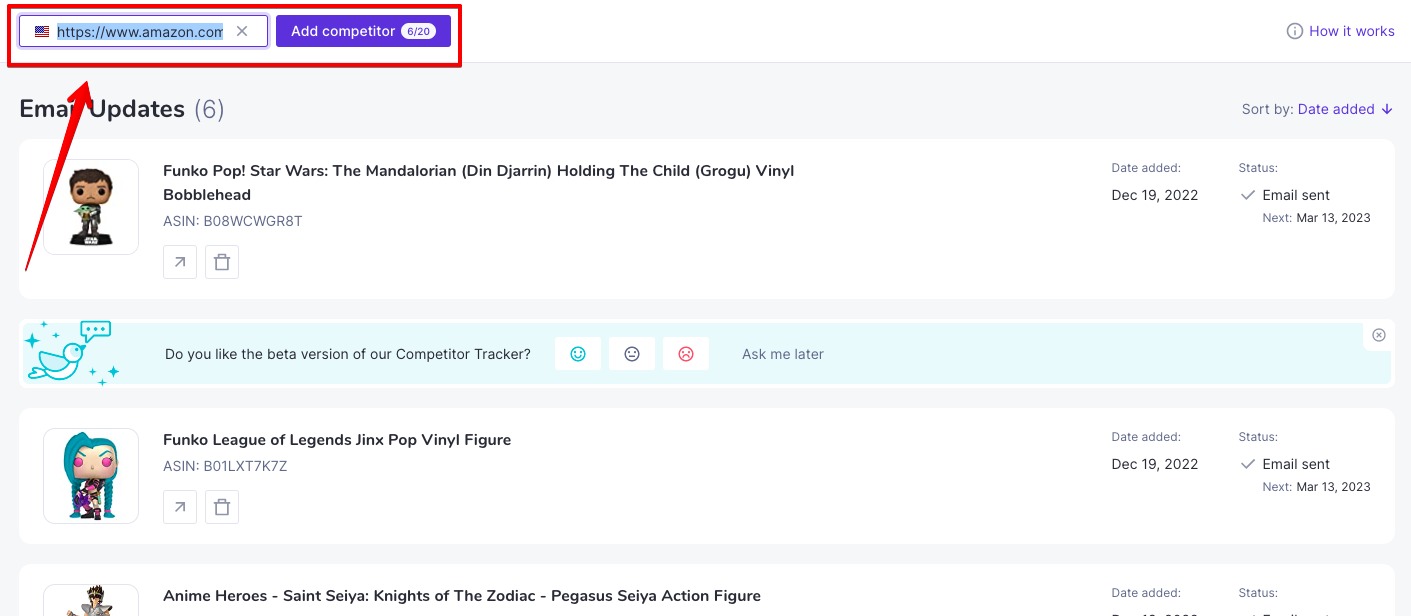This screenshot has width=1411, height=616.
Task: Click the Funko Pop Mandalorian product title
Action: (478, 183)
